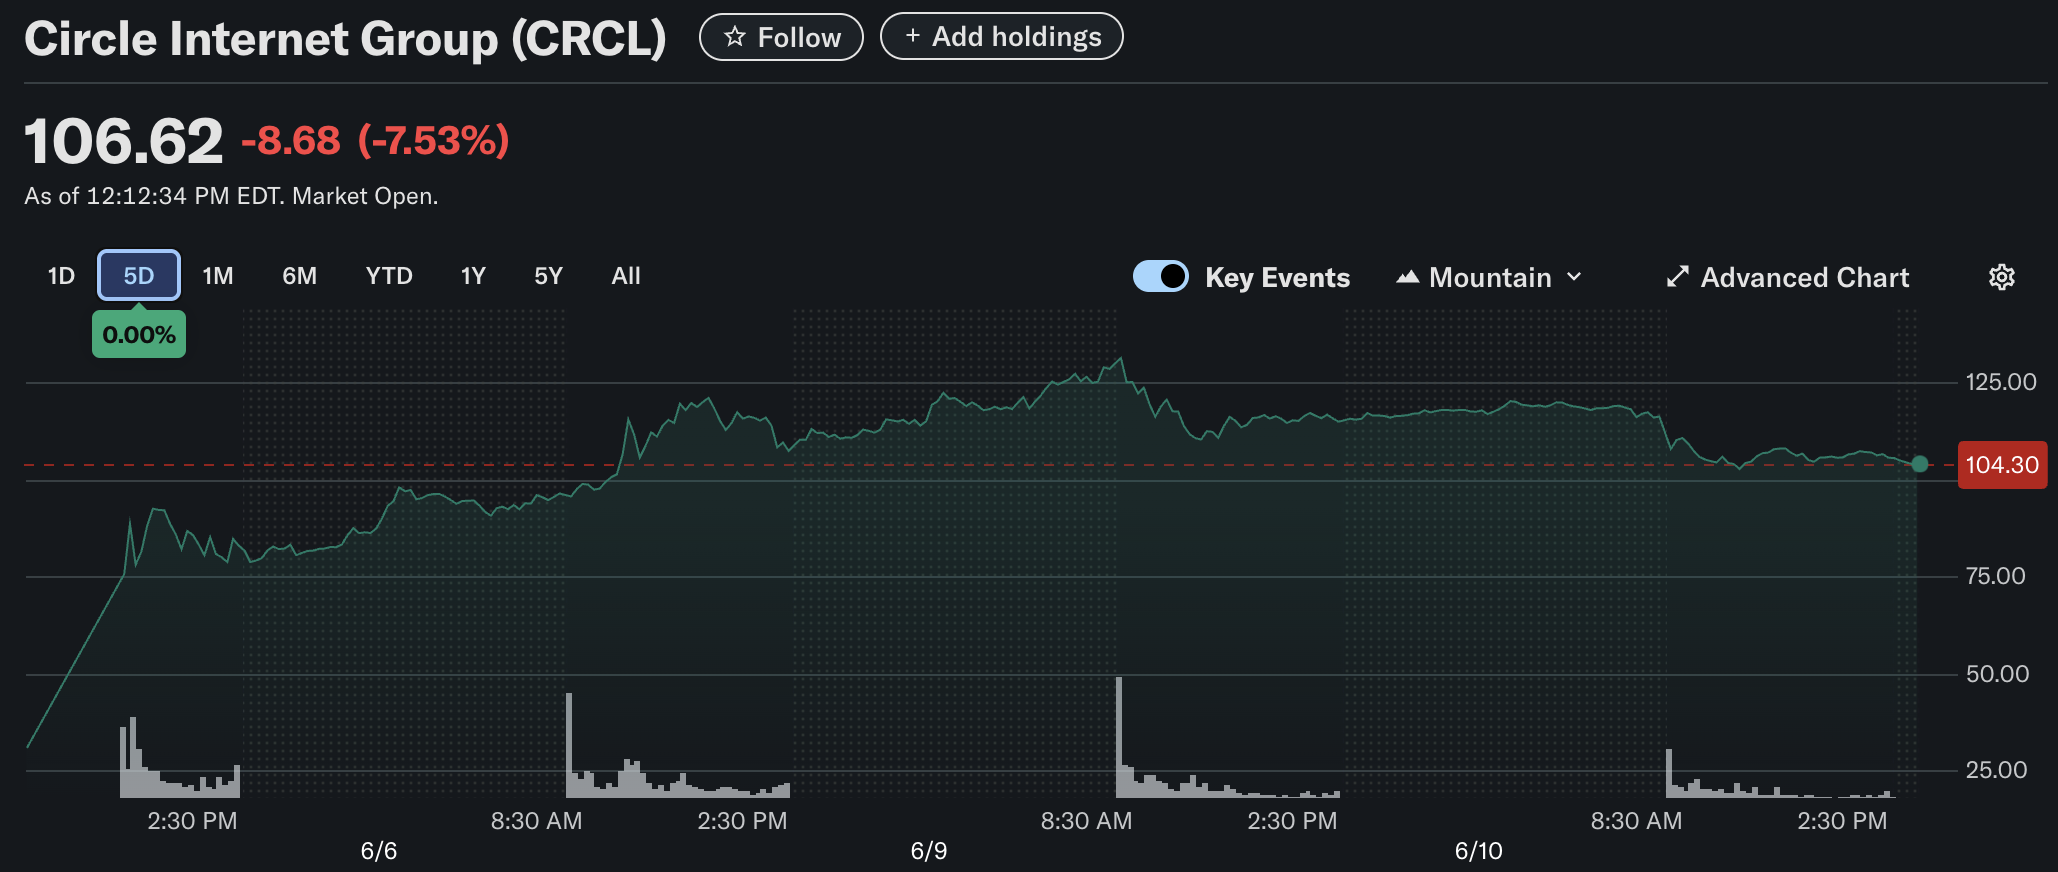Click the tallest 6/9 volume bar
The height and width of the screenshot is (872, 2058).
[1119, 737]
